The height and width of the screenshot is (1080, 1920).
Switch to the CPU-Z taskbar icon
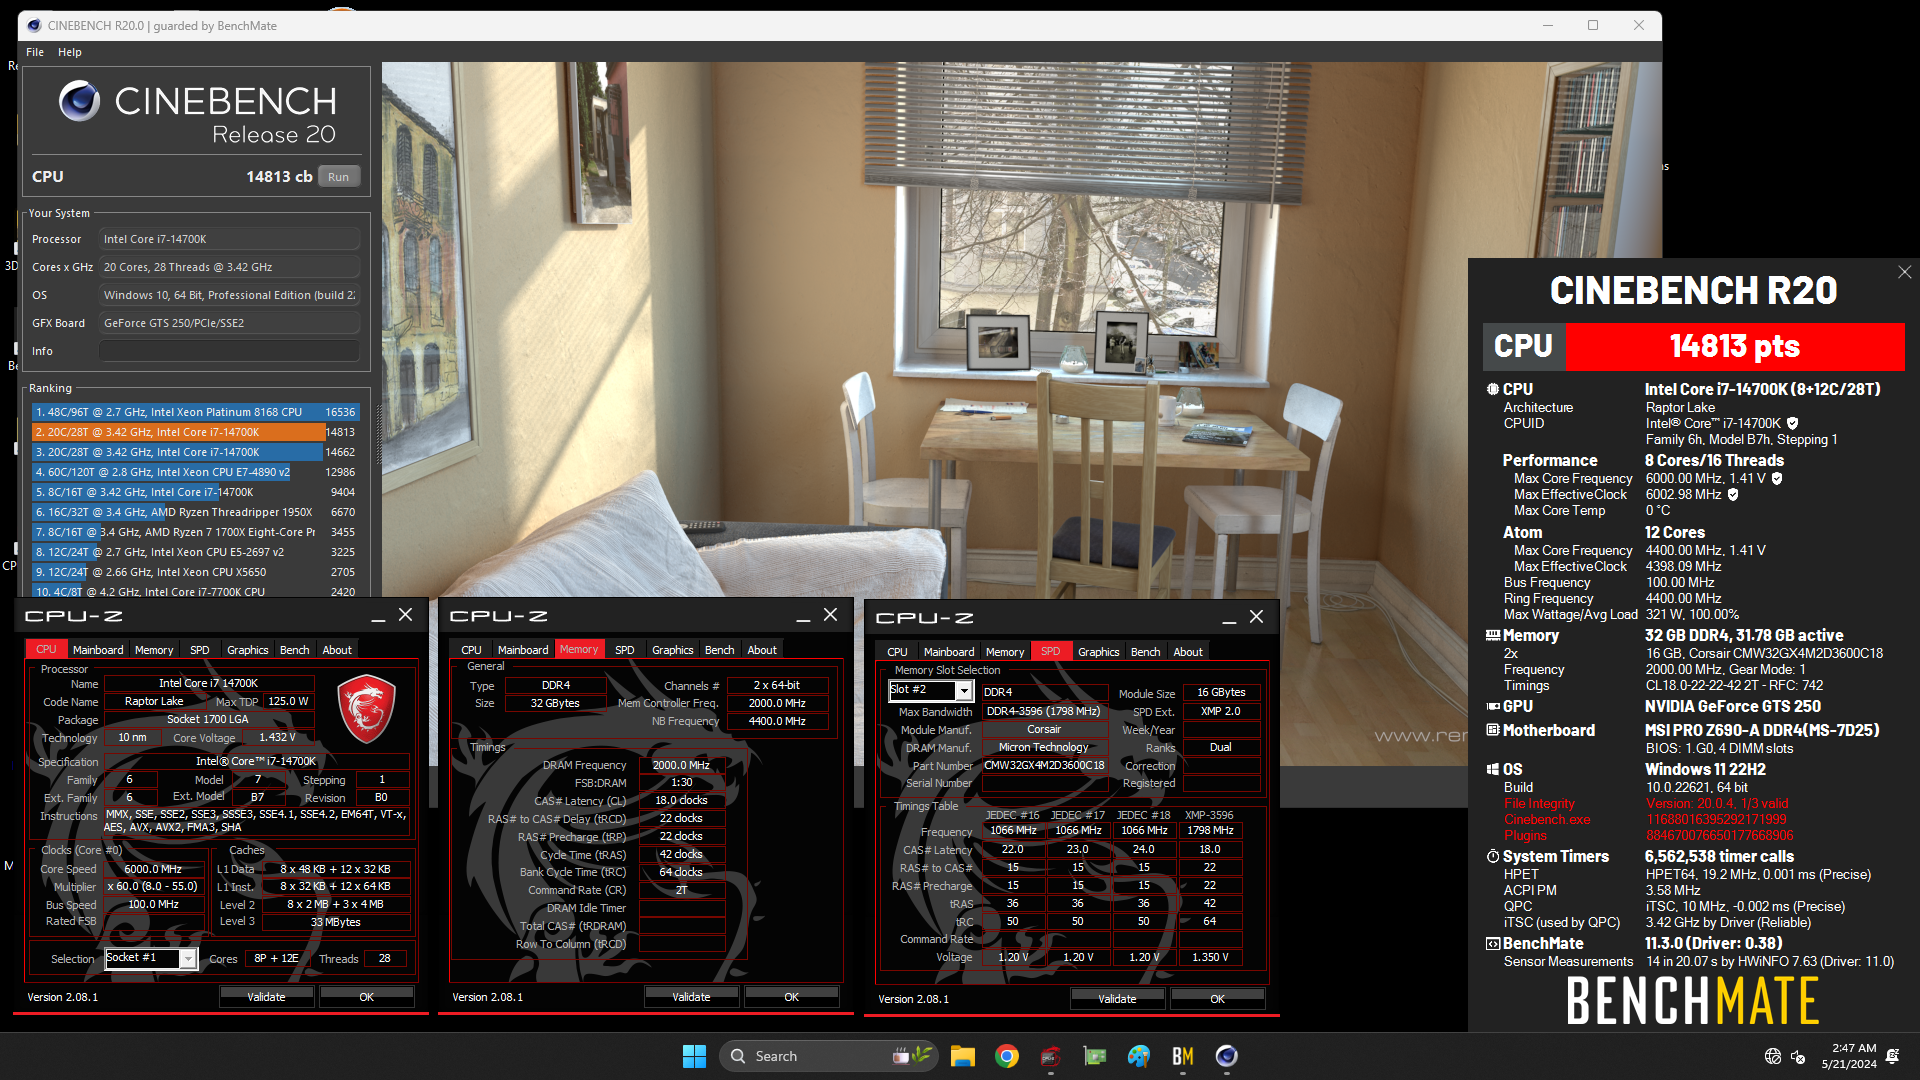click(1050, 1056)
